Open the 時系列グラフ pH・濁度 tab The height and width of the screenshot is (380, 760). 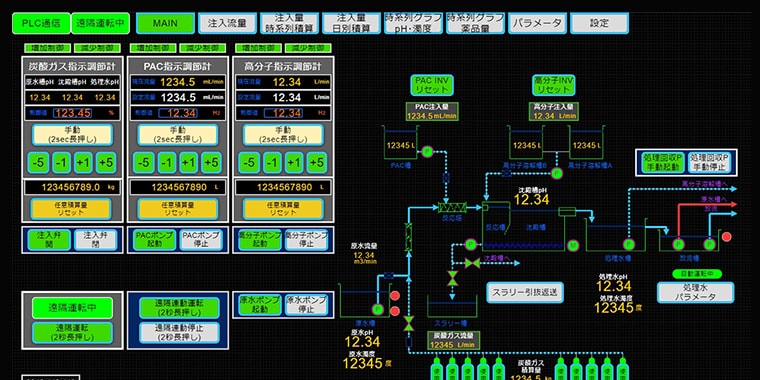coord(413,23)
